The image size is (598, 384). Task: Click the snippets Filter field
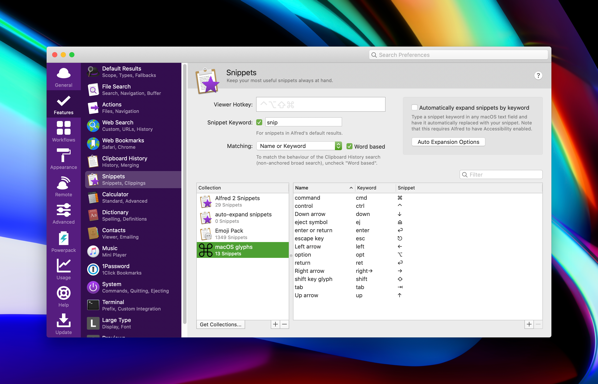[501, 175]
